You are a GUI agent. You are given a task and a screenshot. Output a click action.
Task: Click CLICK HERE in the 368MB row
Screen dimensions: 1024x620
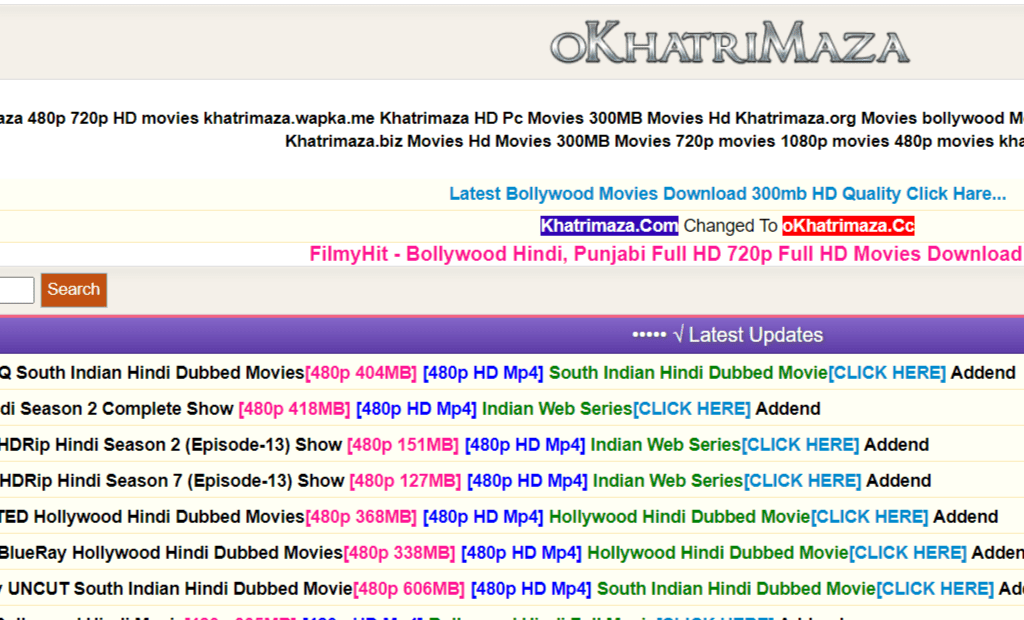(x=869, y=516)
